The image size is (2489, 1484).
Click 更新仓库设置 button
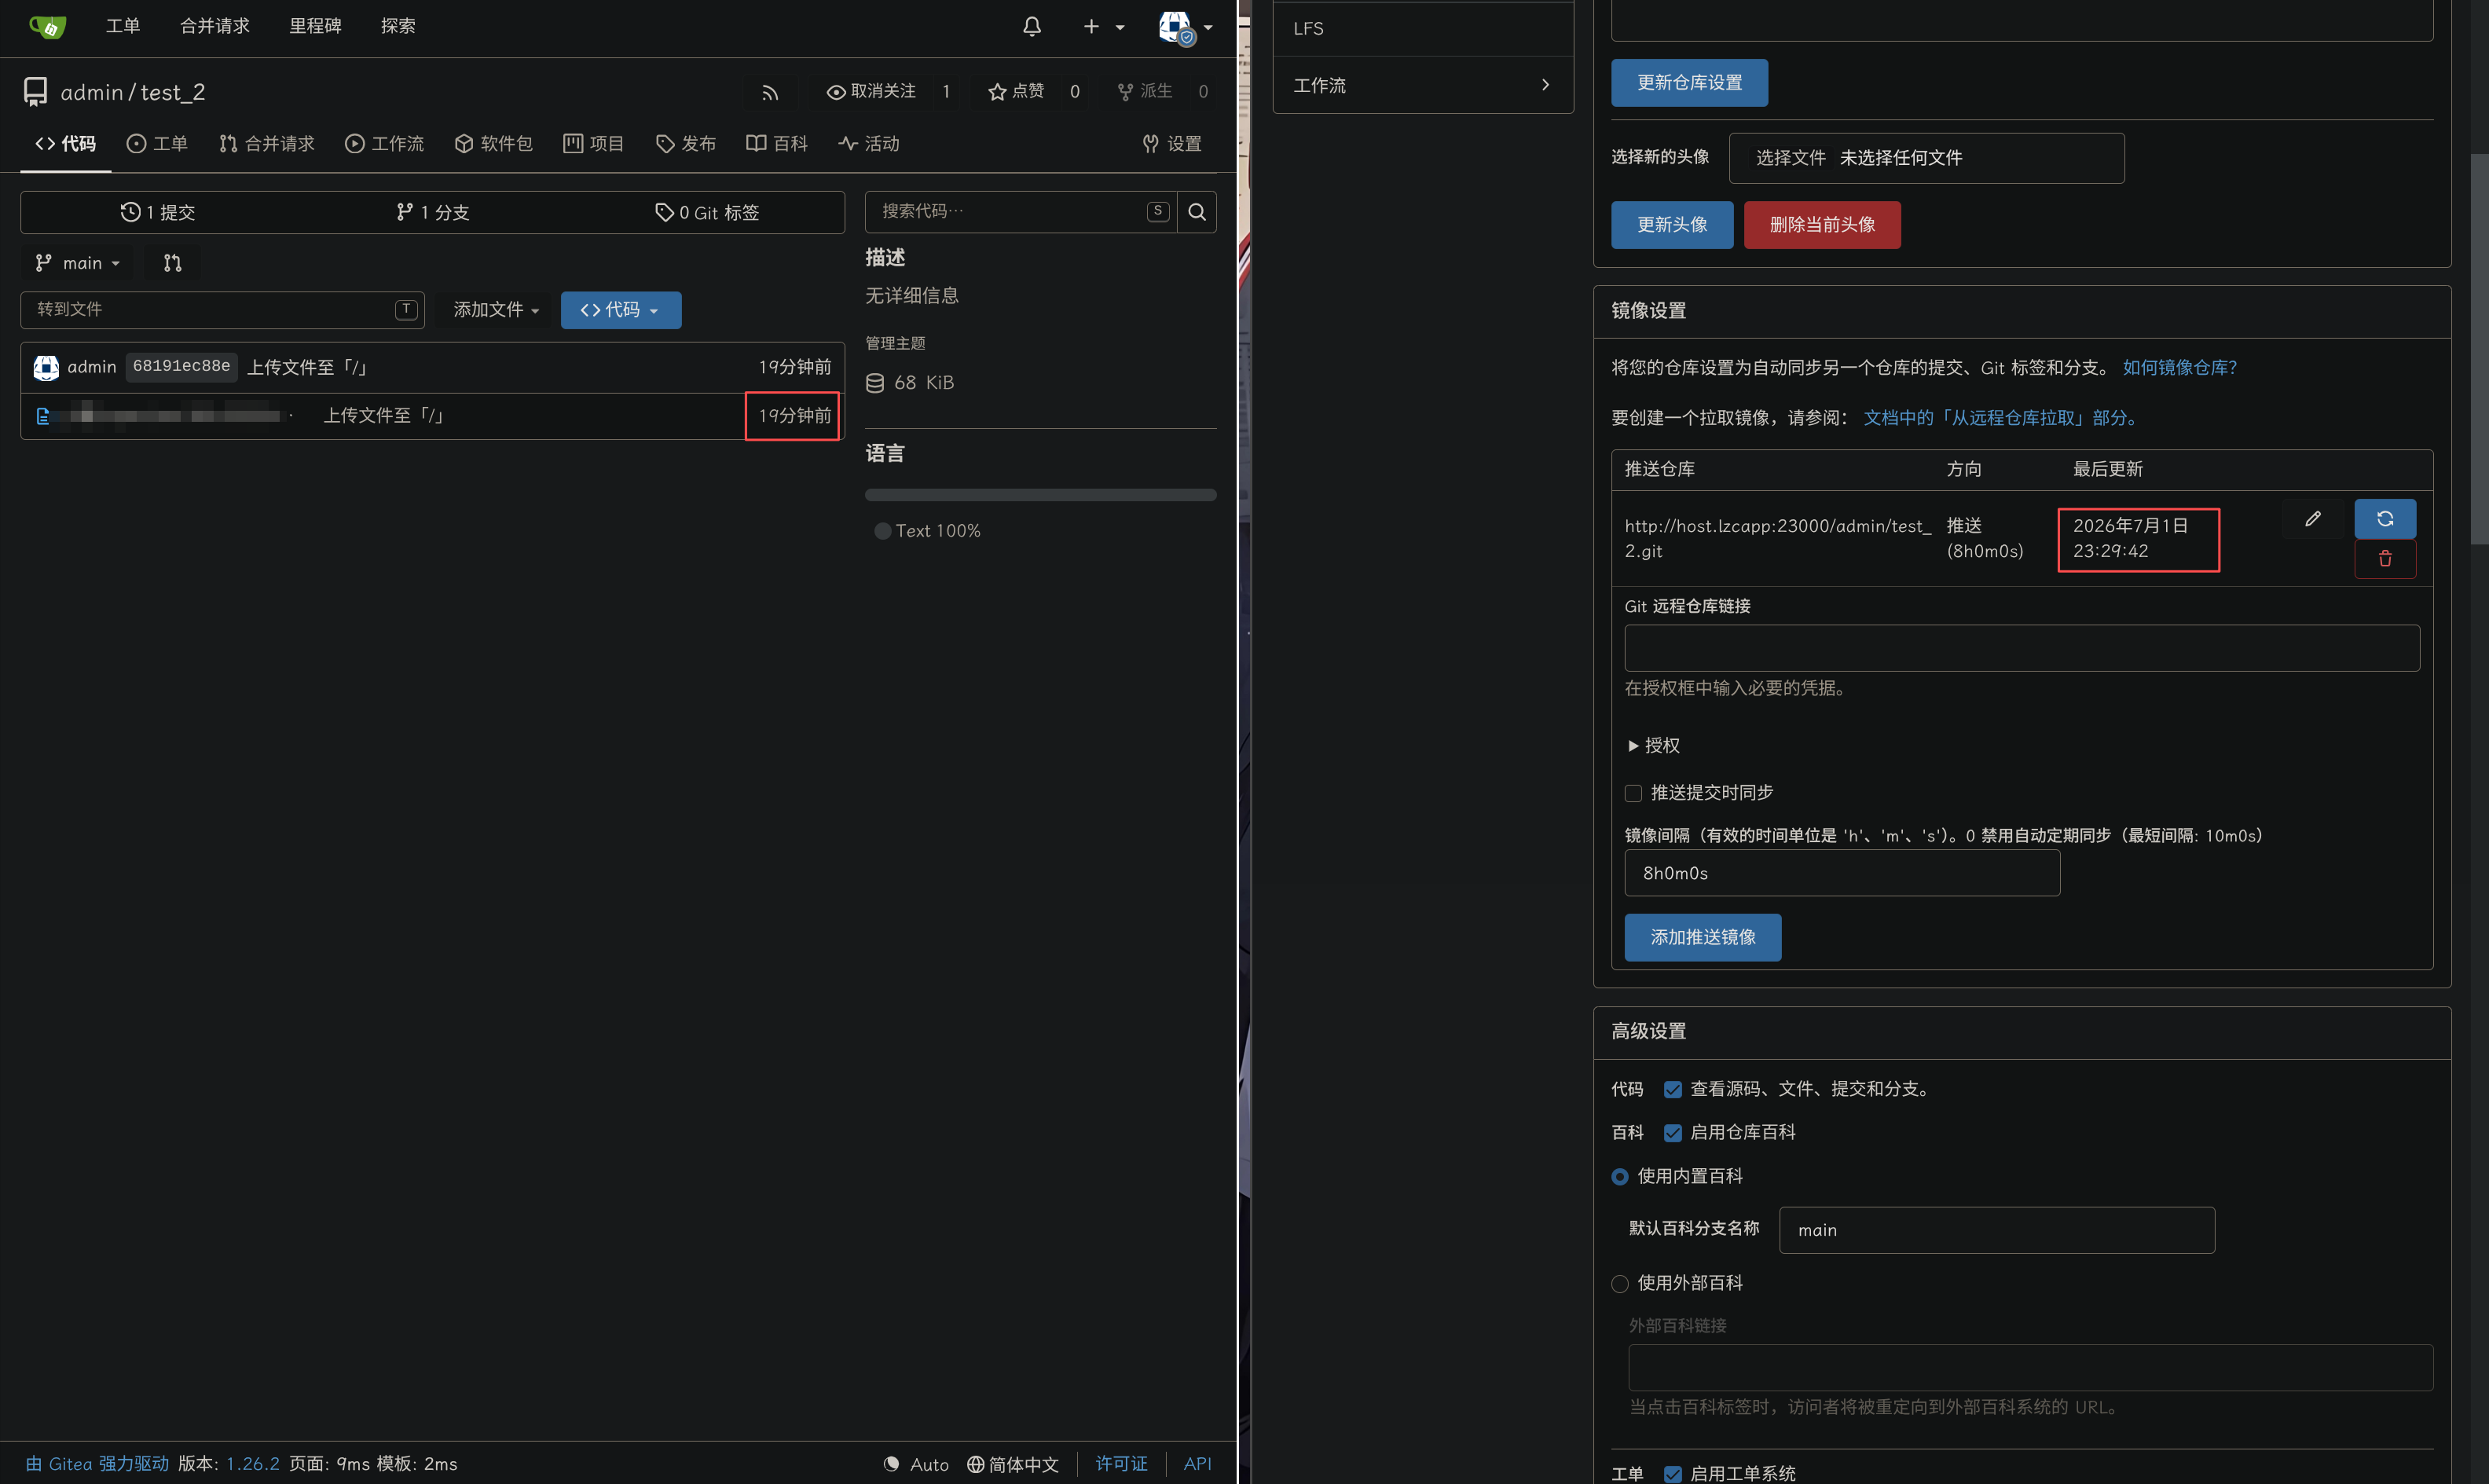pyautogui.click(x=1689, y=83)
